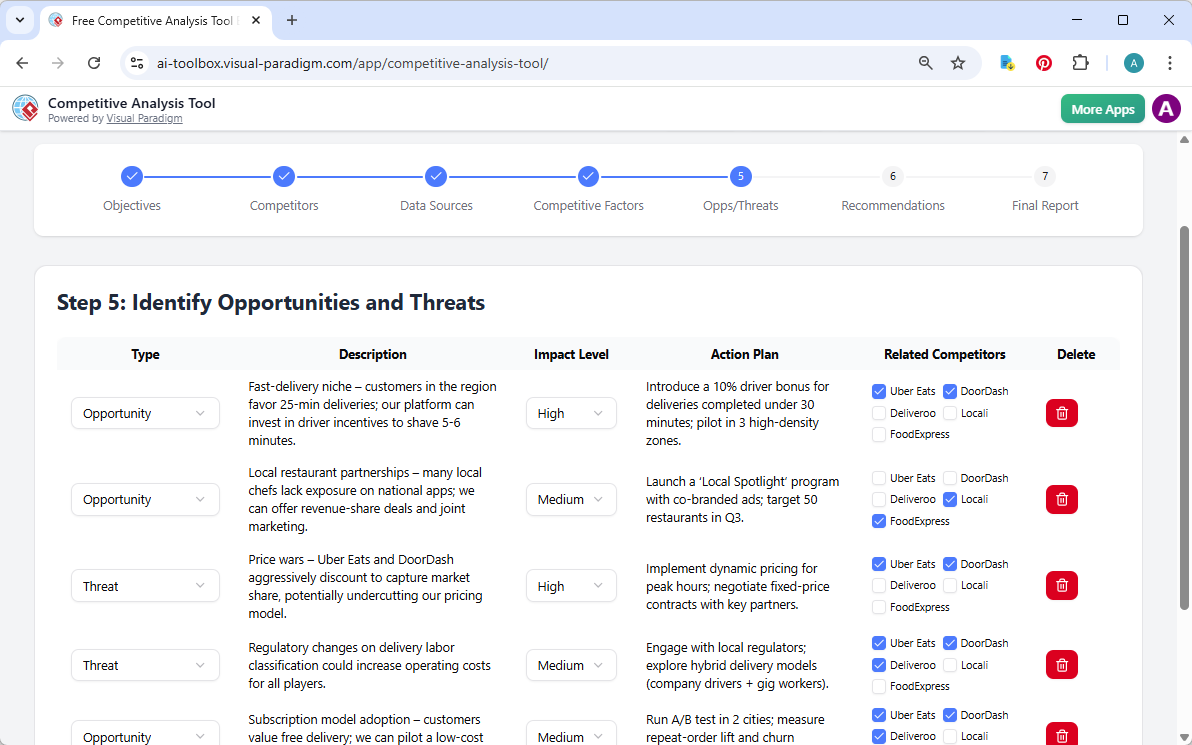Click the More Apps button
This screenshot has height=745, width=1192.
tap(1102, 108)
